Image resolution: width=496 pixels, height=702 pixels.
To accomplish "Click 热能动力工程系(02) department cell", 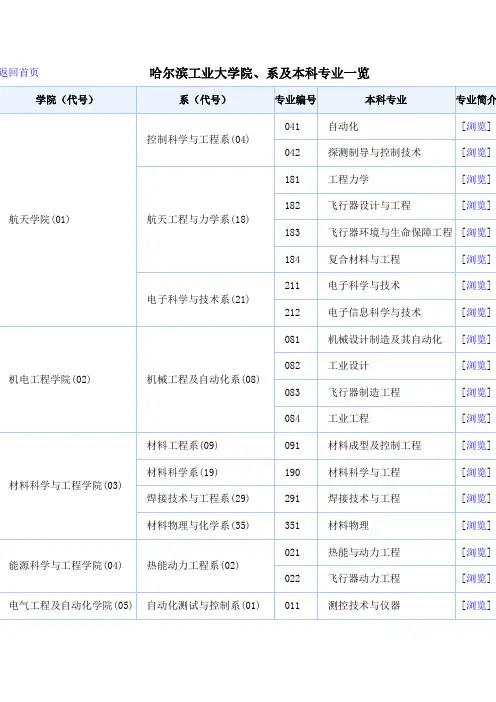I will (205, 566).
